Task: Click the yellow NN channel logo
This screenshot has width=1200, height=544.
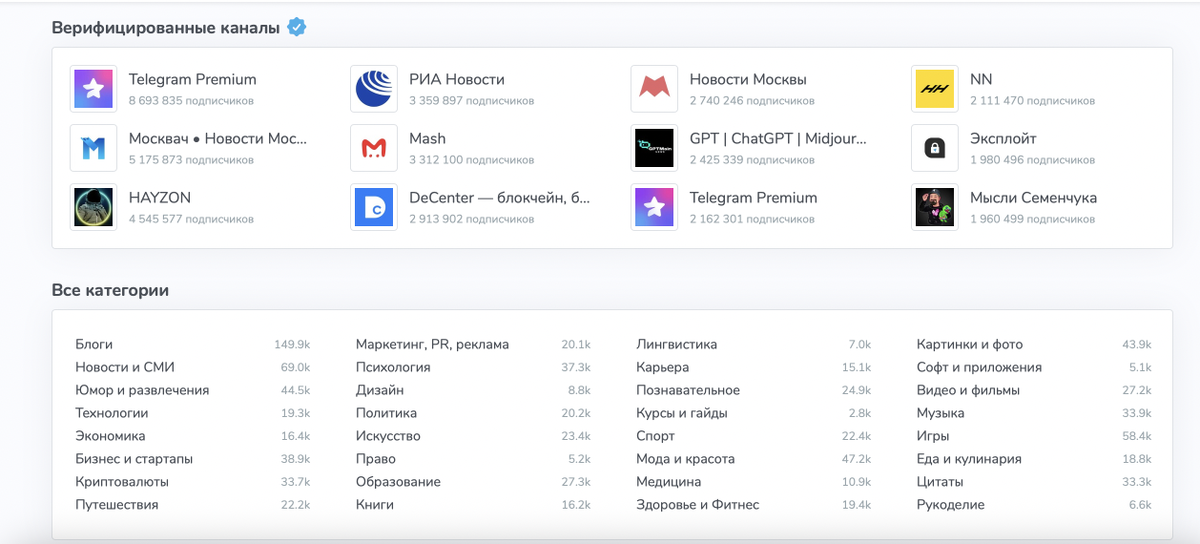Action: coord(935,90)
